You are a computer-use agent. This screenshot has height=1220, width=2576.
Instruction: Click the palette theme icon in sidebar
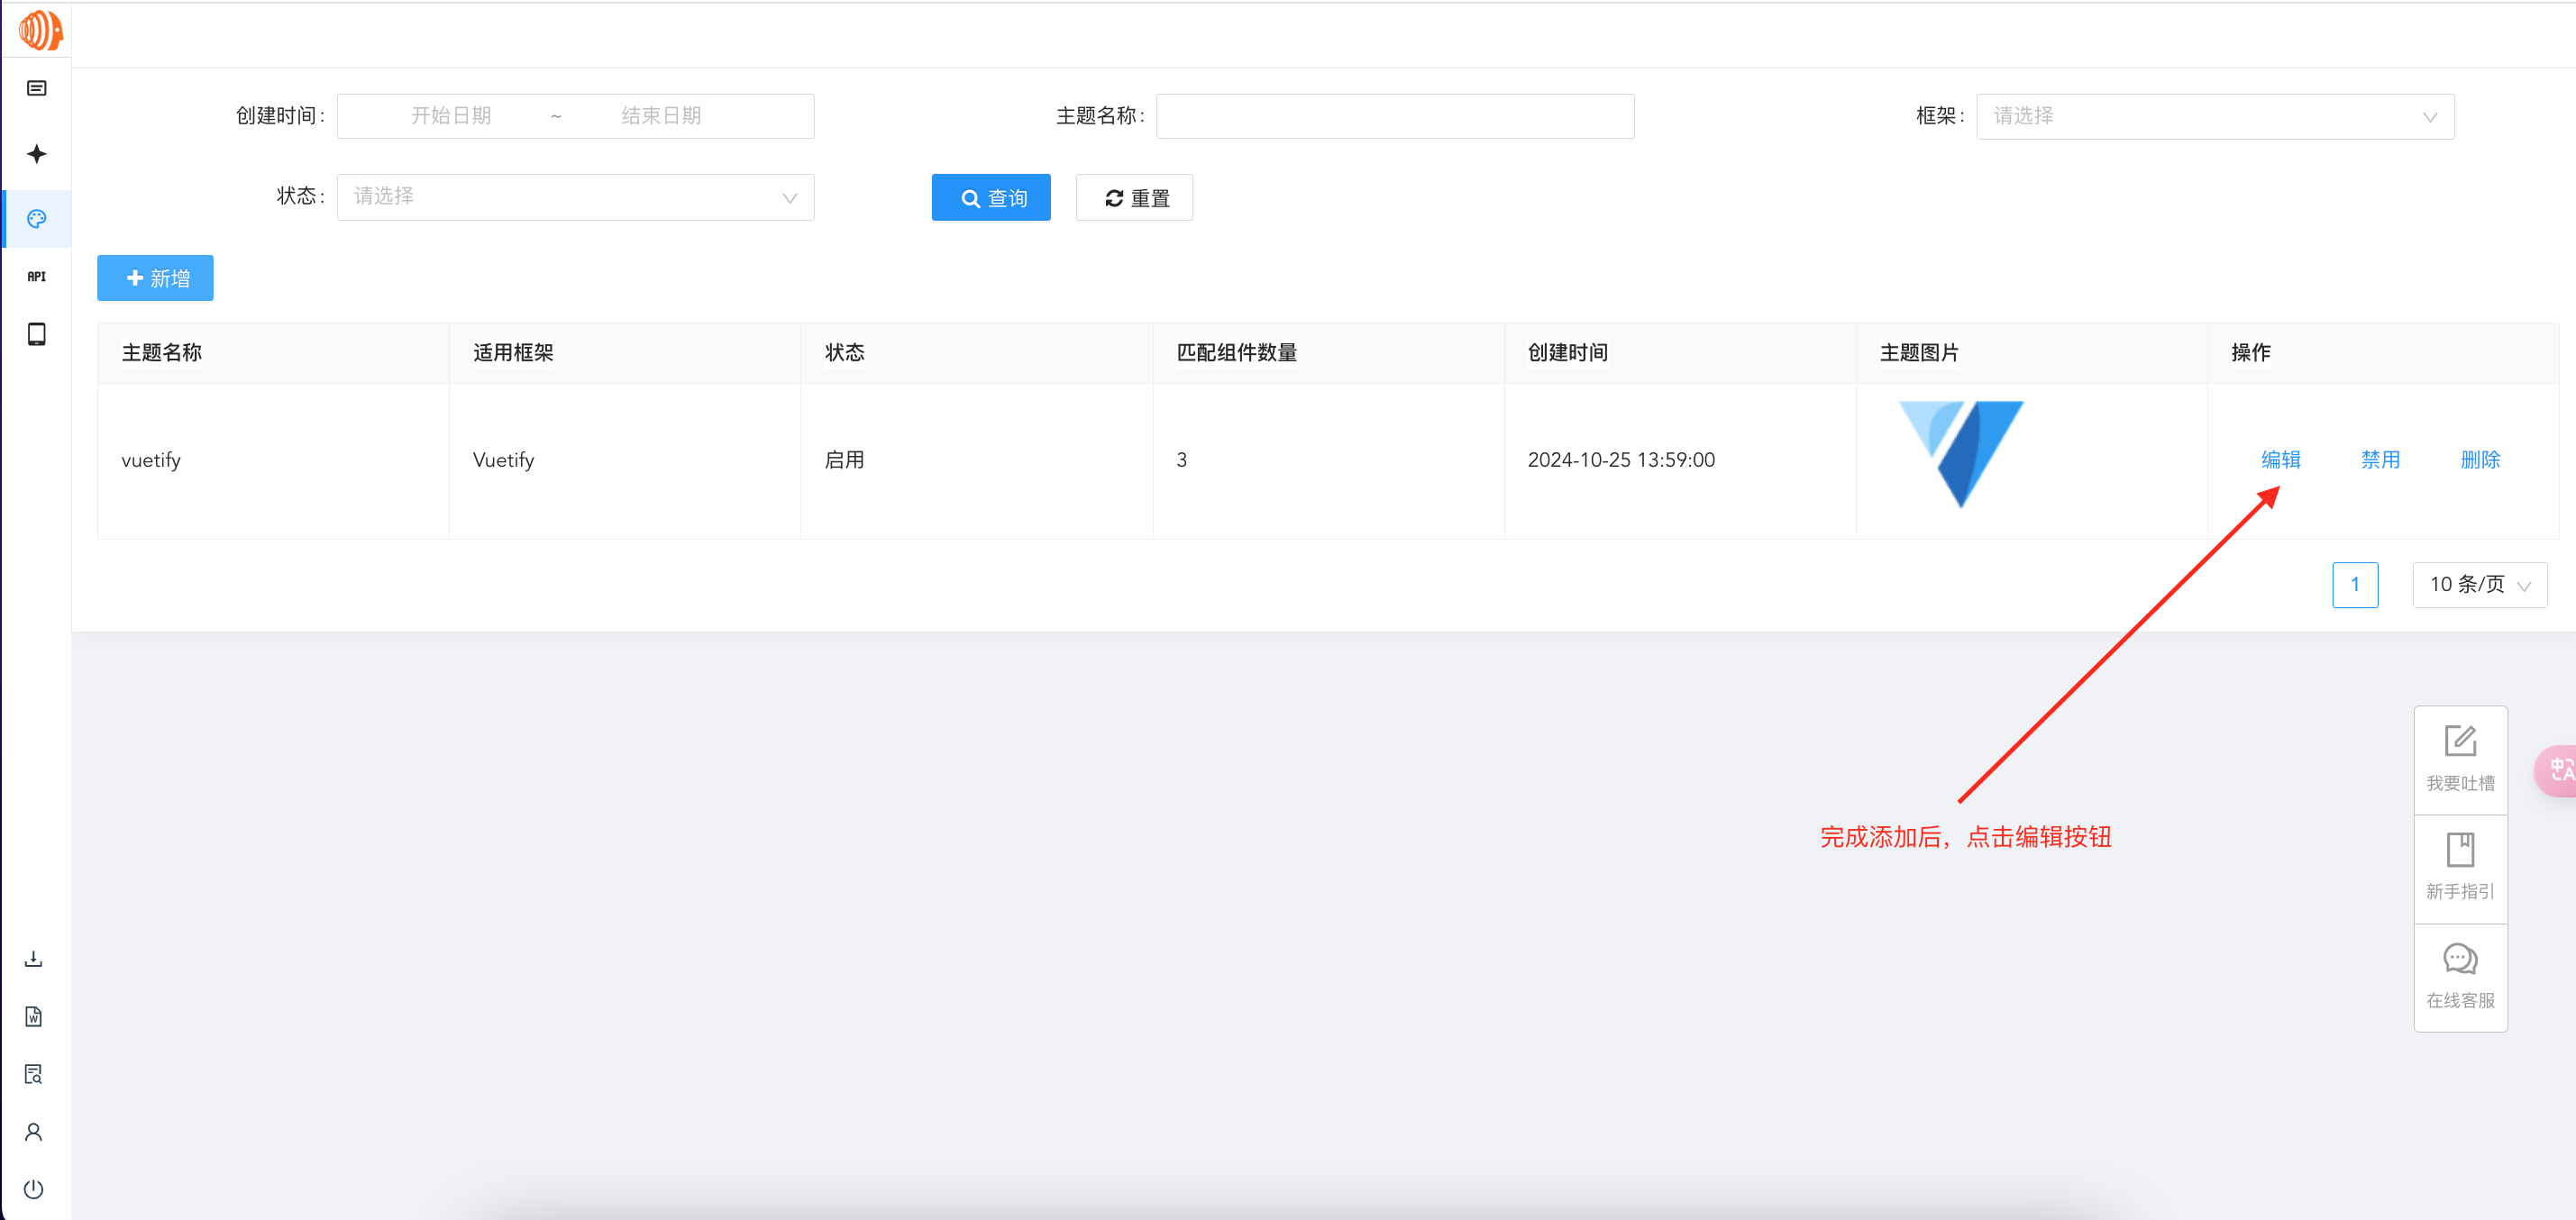(36, 219)
